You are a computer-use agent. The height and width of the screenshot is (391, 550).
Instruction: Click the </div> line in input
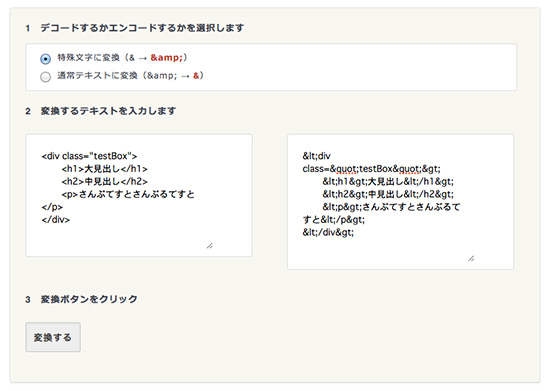tap(56, 220)
